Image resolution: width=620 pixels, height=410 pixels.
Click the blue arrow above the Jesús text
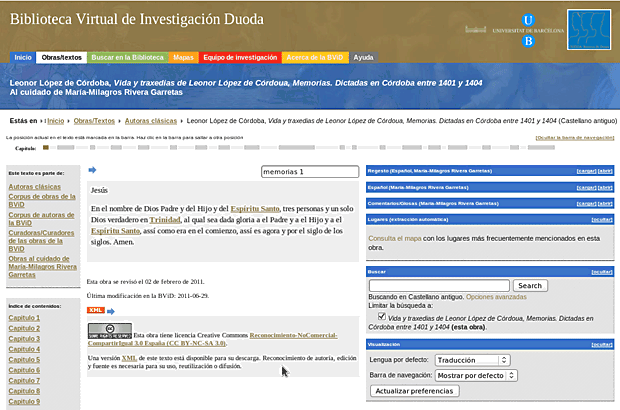click(92, 170)
